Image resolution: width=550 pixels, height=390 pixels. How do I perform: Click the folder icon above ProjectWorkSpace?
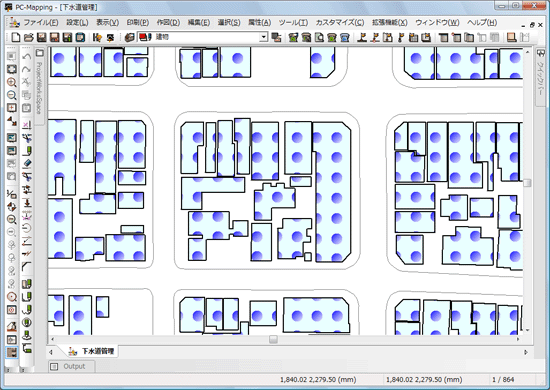click(x=40, y=53)
